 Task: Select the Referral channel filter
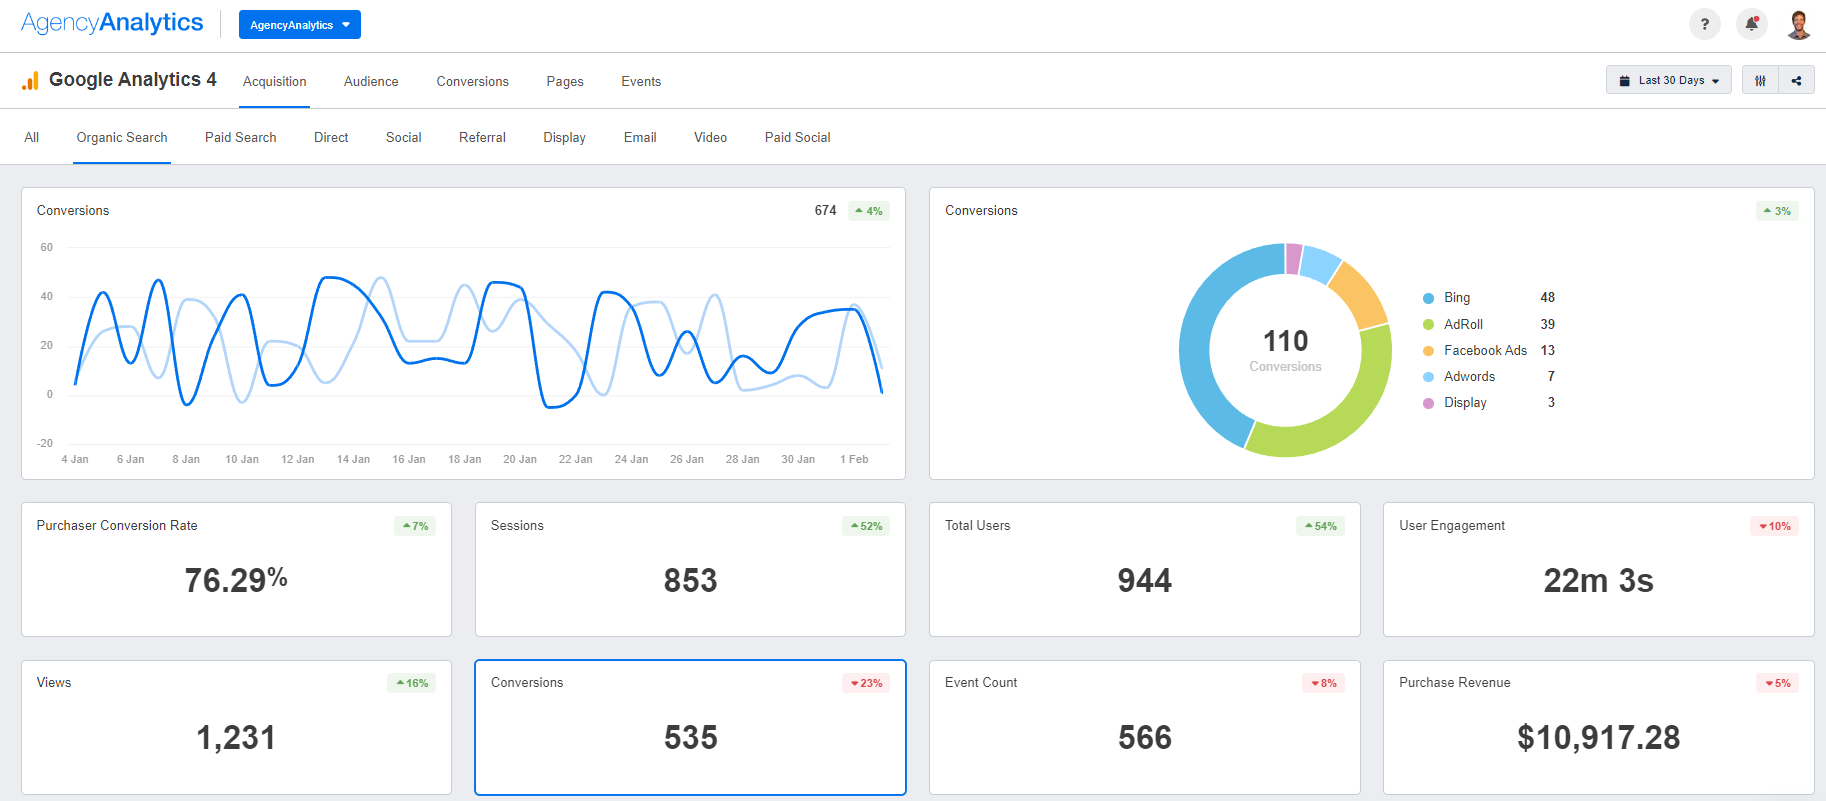coord(482,138)
